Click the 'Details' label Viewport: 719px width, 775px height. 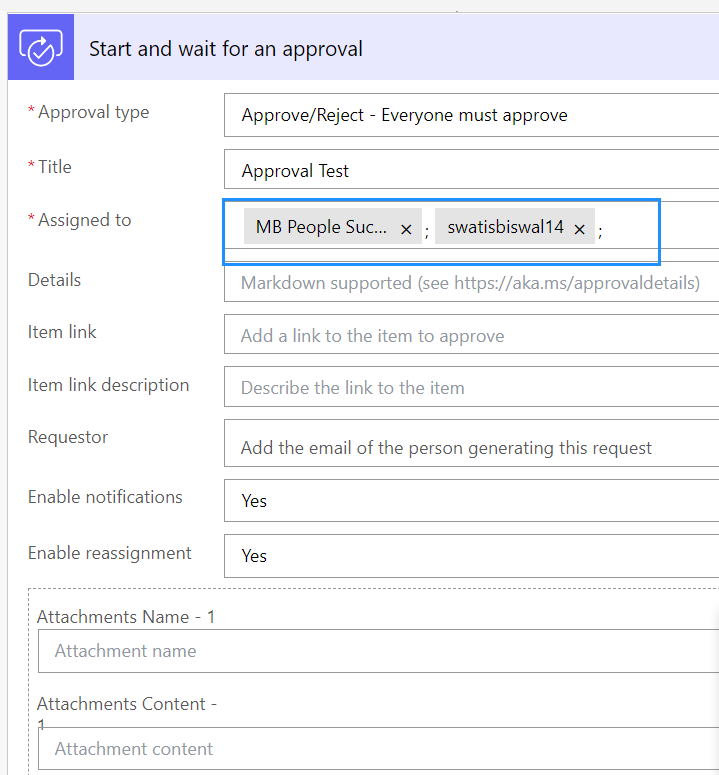click(x=54, y=280)
